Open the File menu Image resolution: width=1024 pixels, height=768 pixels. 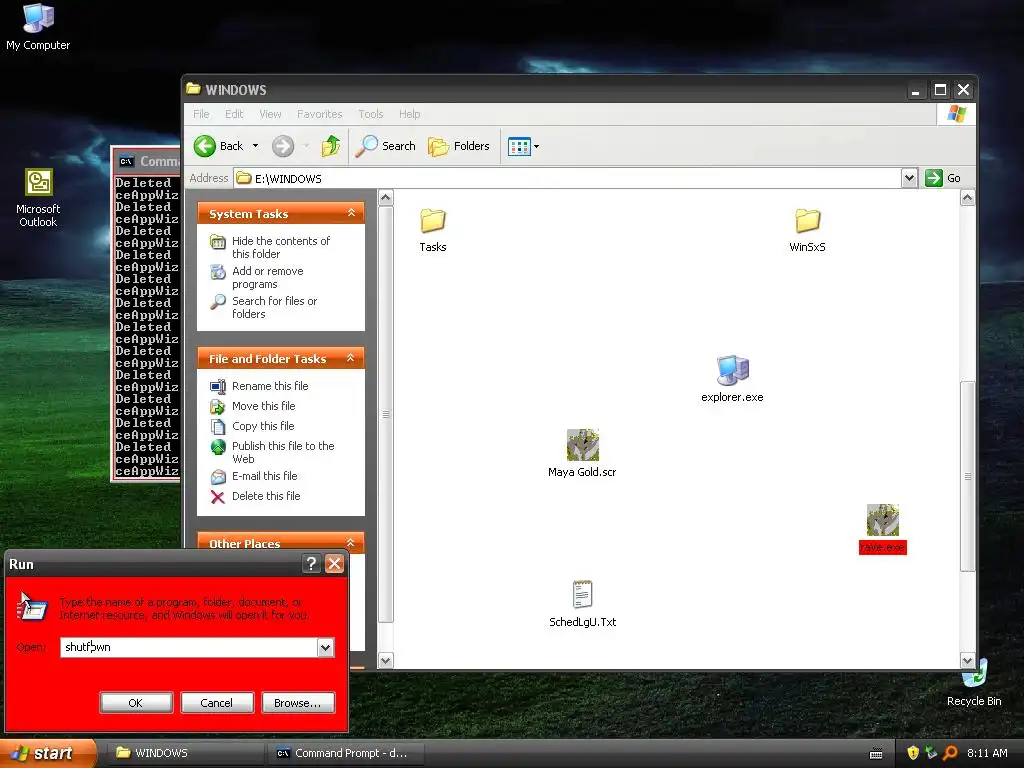coord(201,114)
